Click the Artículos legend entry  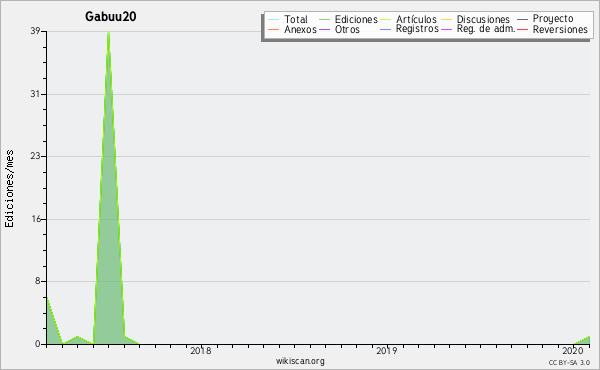pyautogui.click(x=409, y=19)
